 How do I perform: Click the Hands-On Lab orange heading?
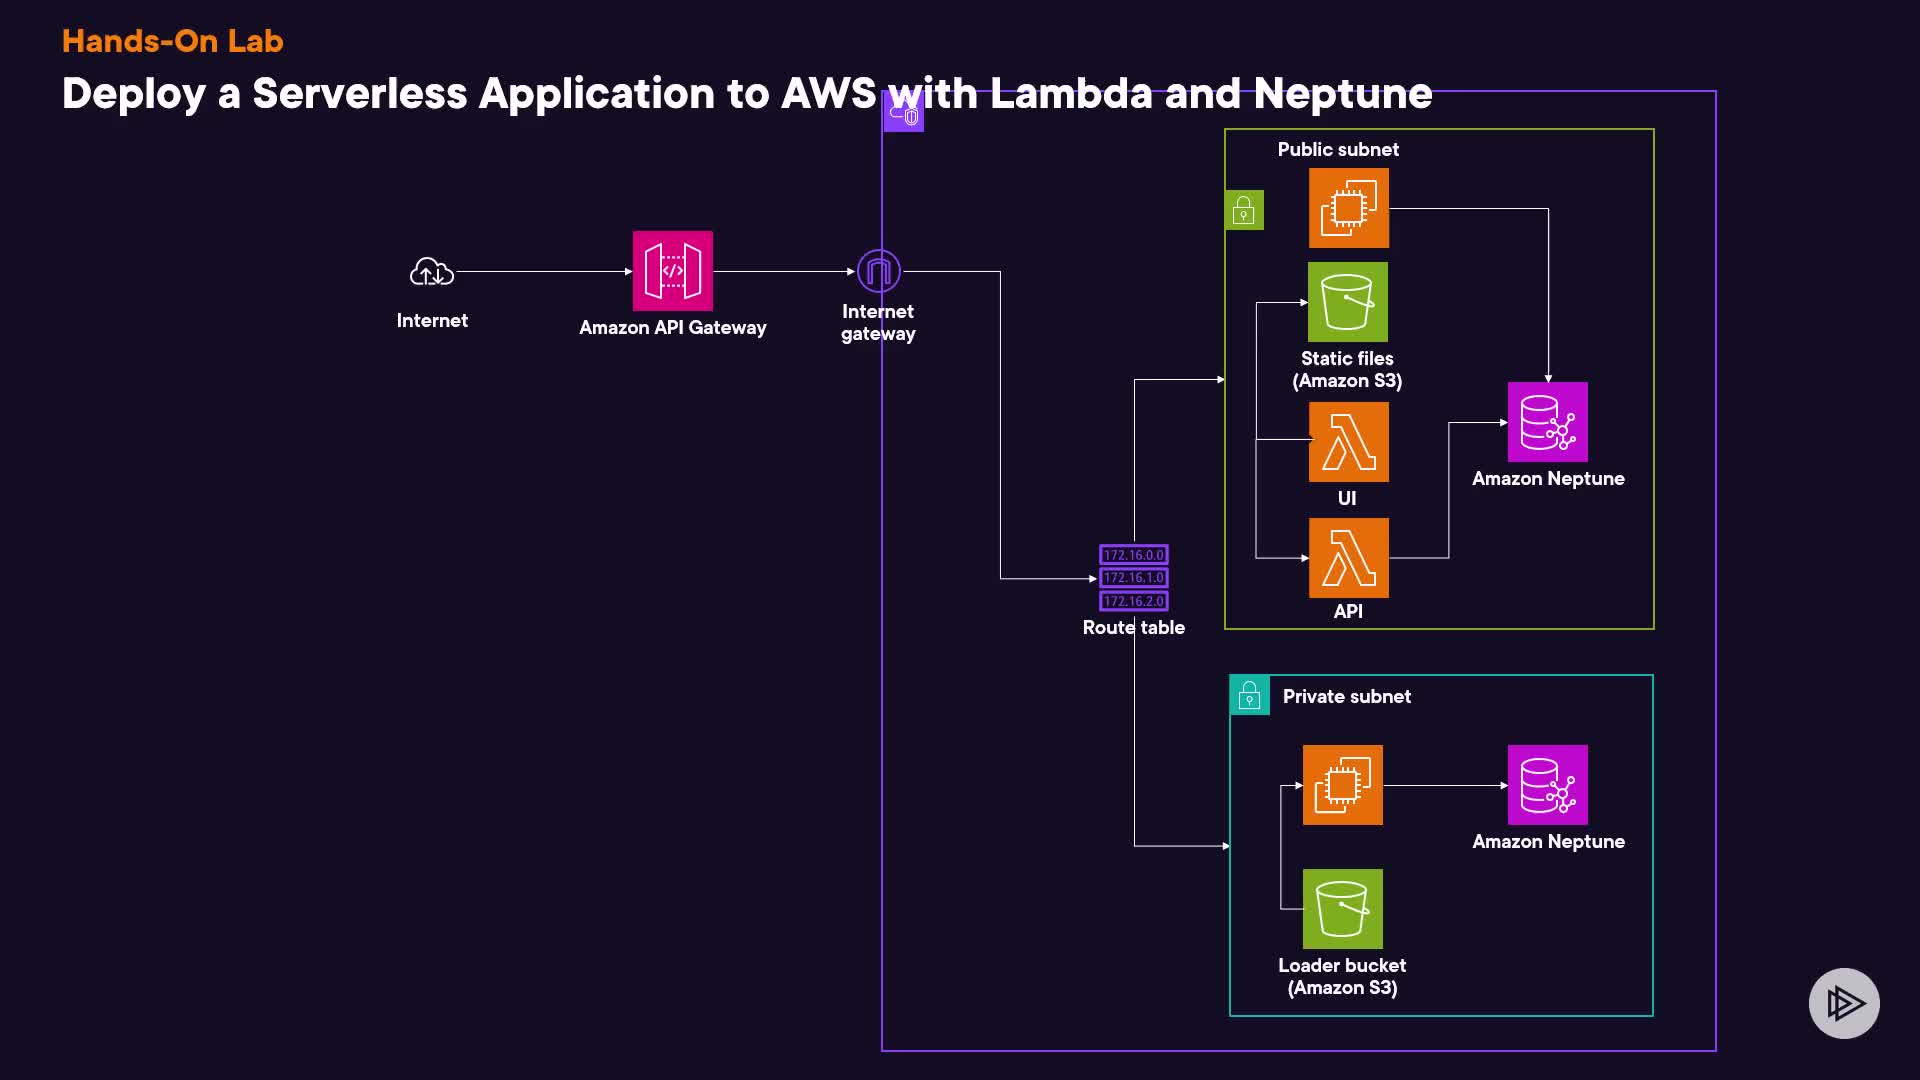coord(172,41)
